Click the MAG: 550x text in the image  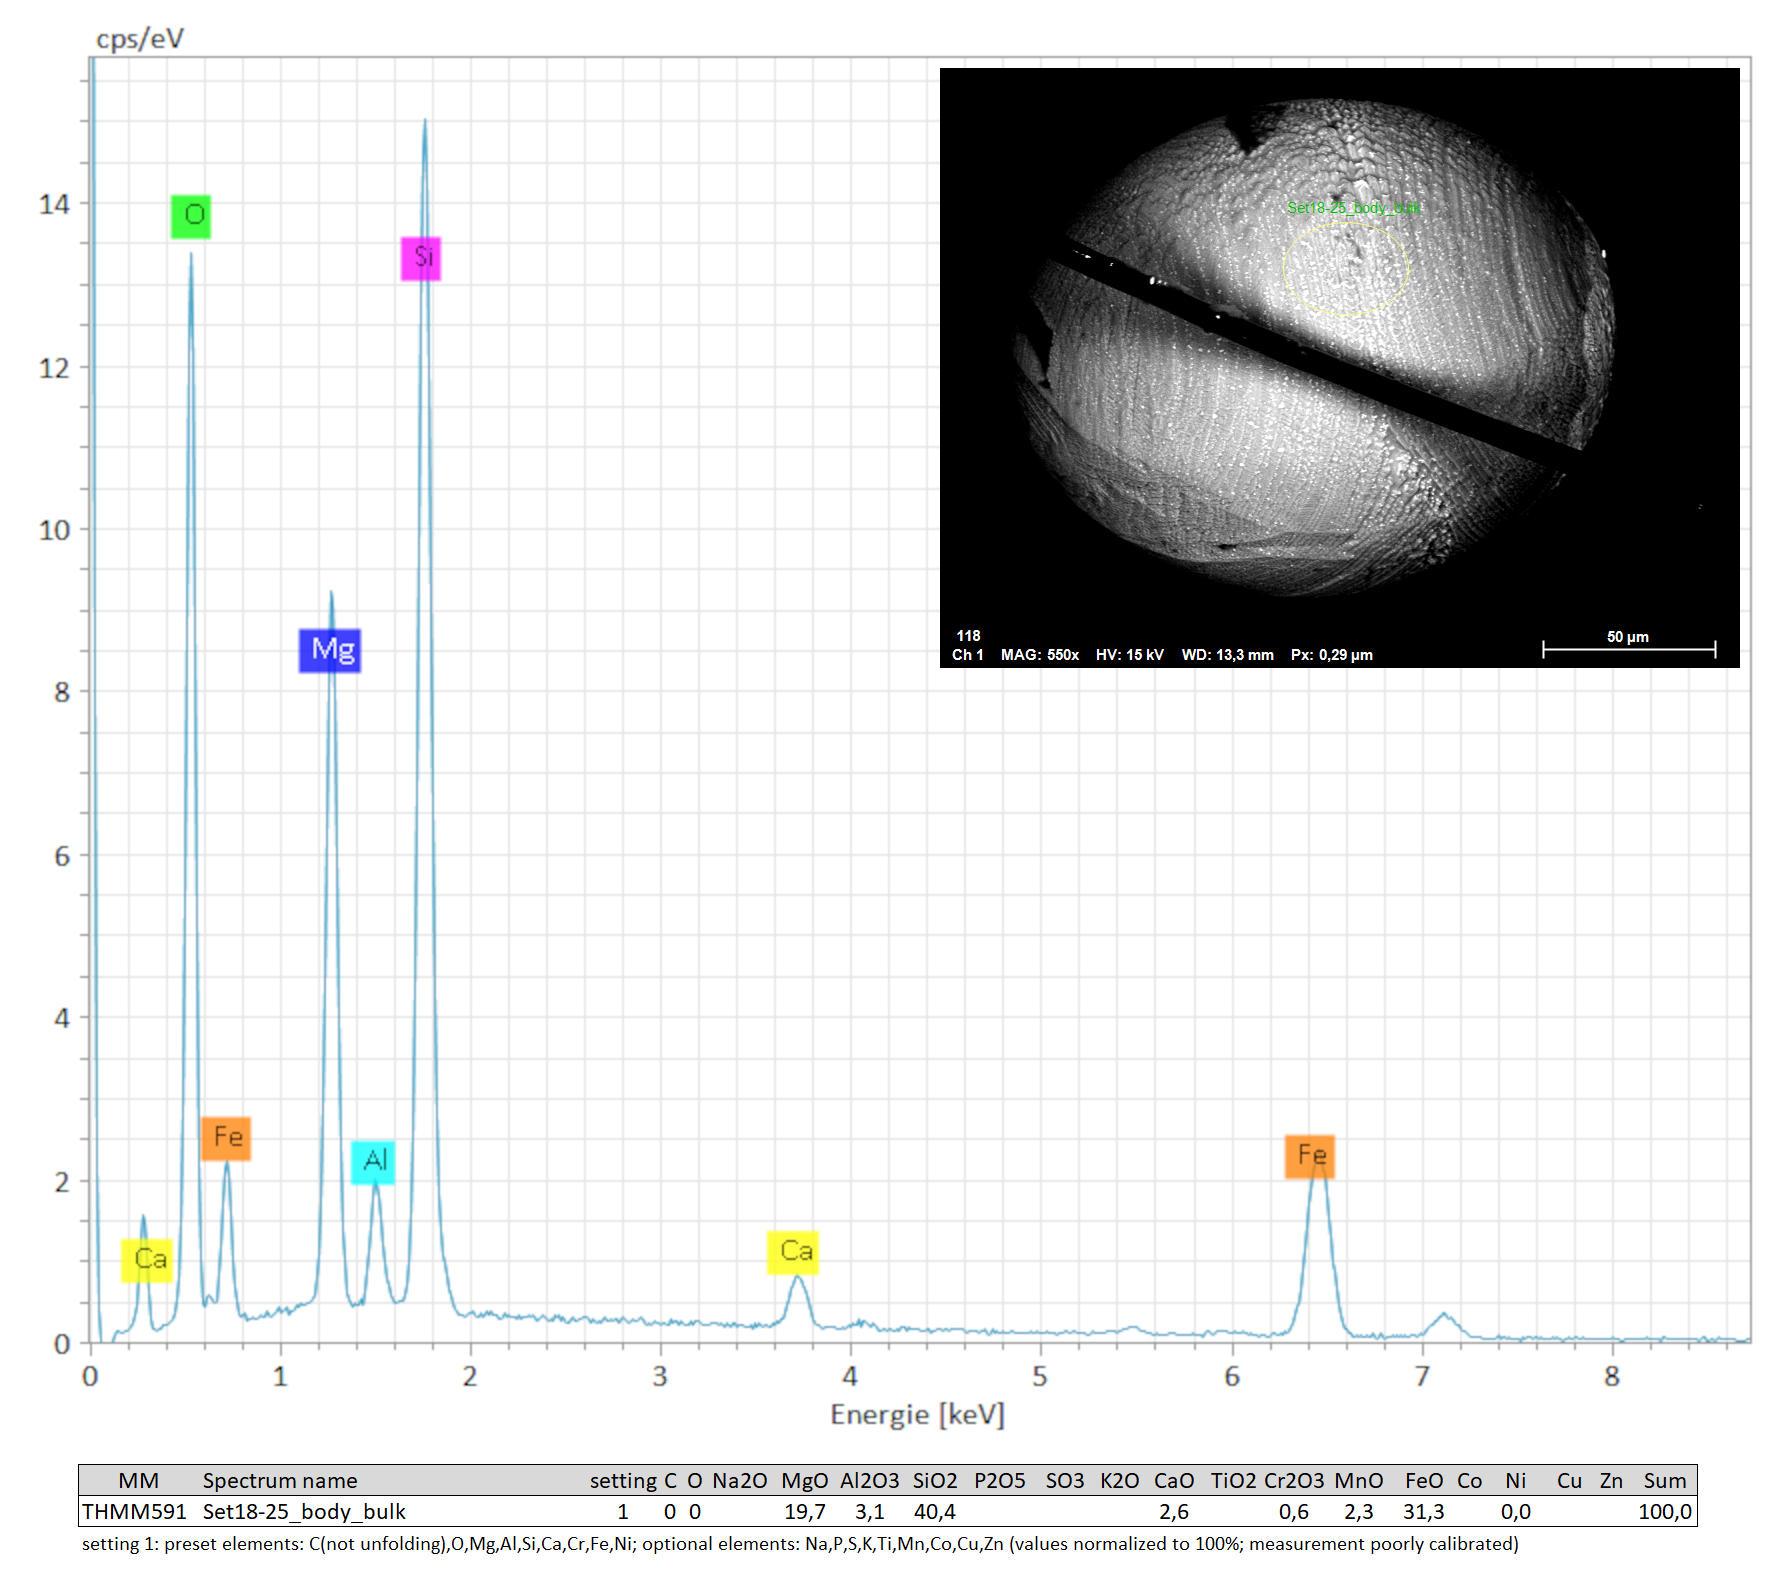[x=1039, y=655]
